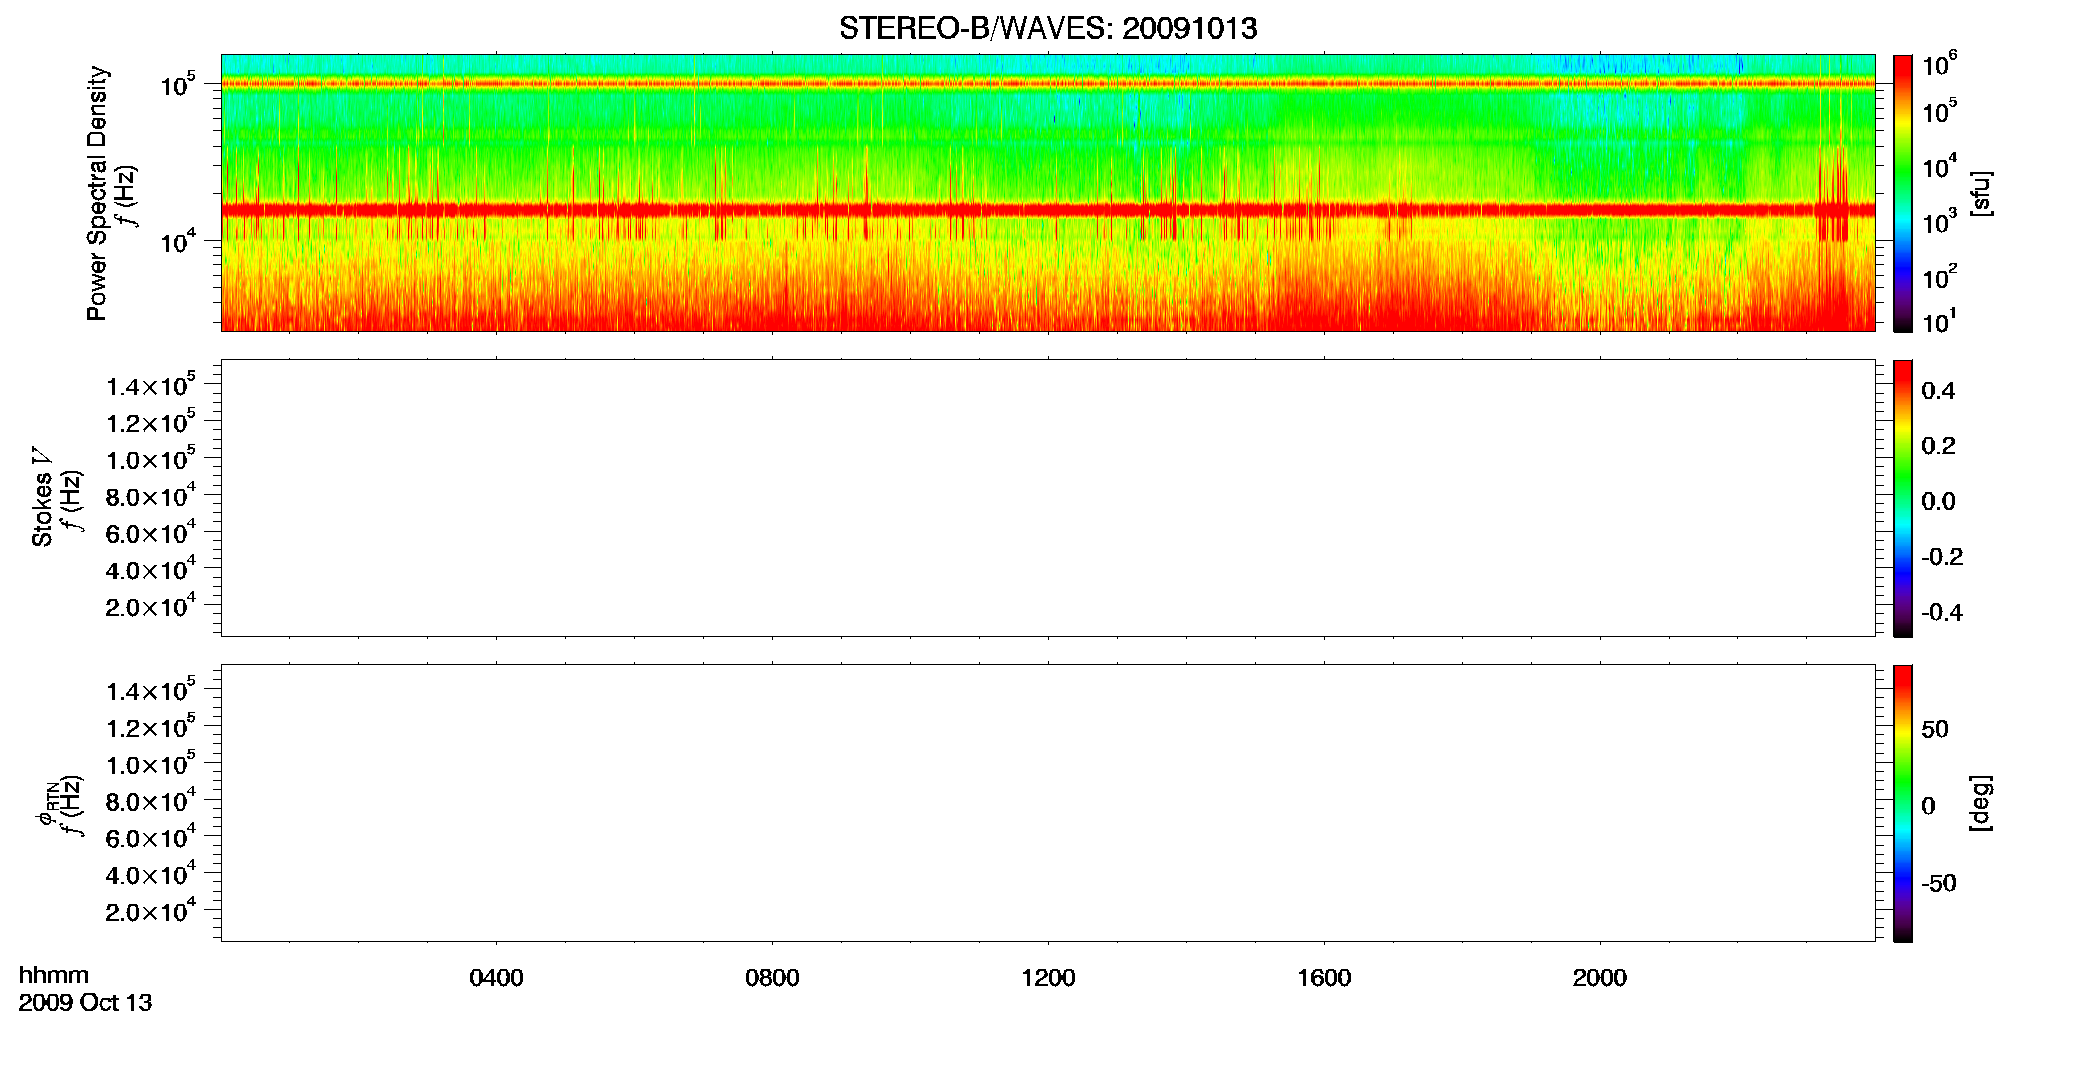Click the hhmm time format label
The width and height of the screenshot is (2096, 1080).
(x=54, y=975)
